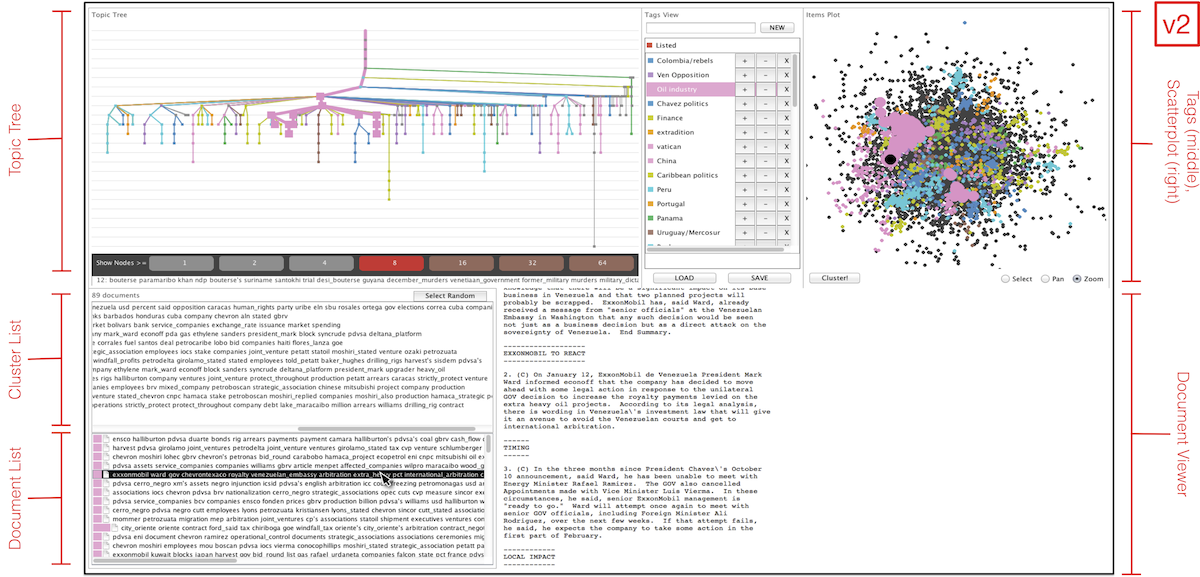Select the Select mode radio button
The width and height of the screenshot is (1200, 577).
(1006, 279)
